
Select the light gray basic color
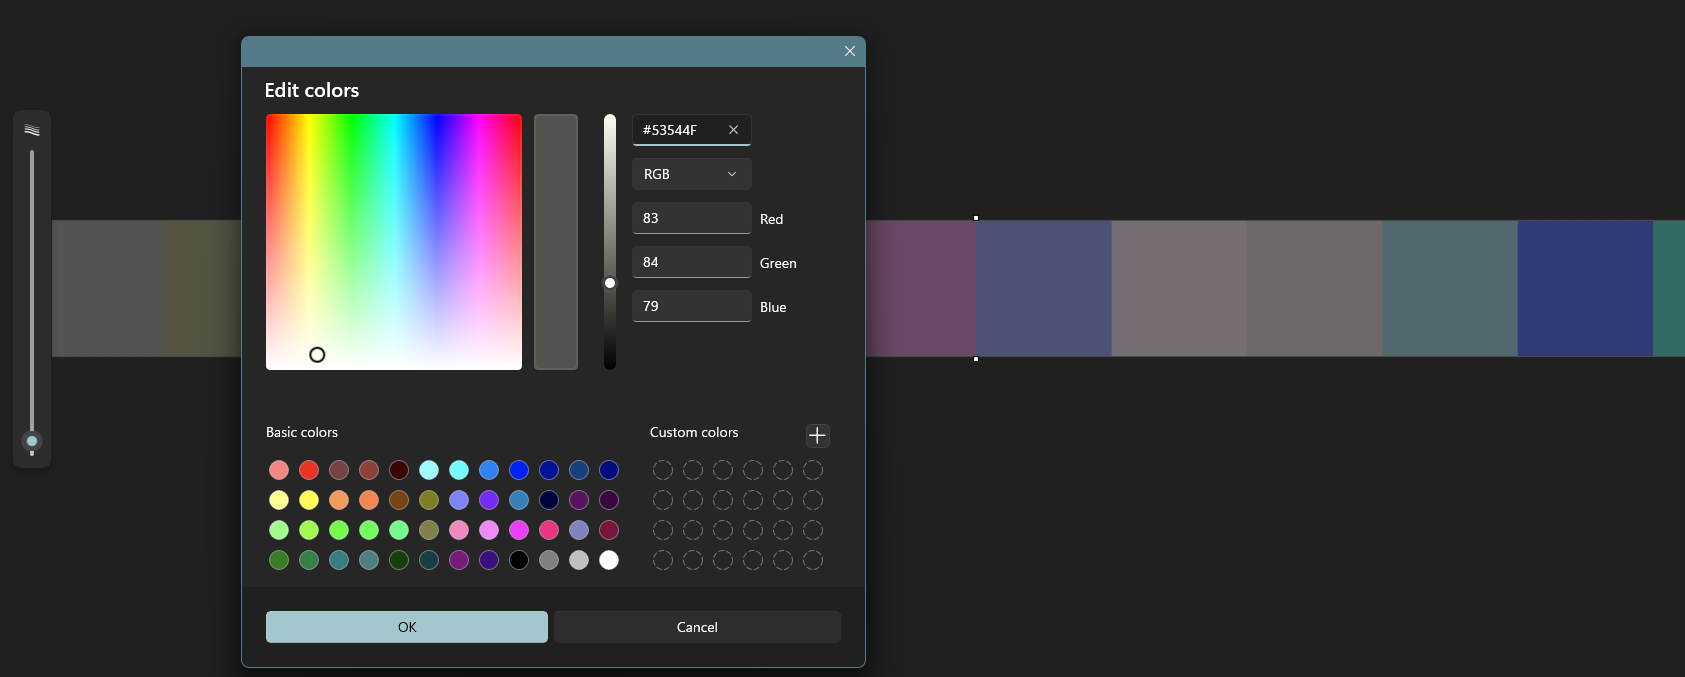(579, 560)
